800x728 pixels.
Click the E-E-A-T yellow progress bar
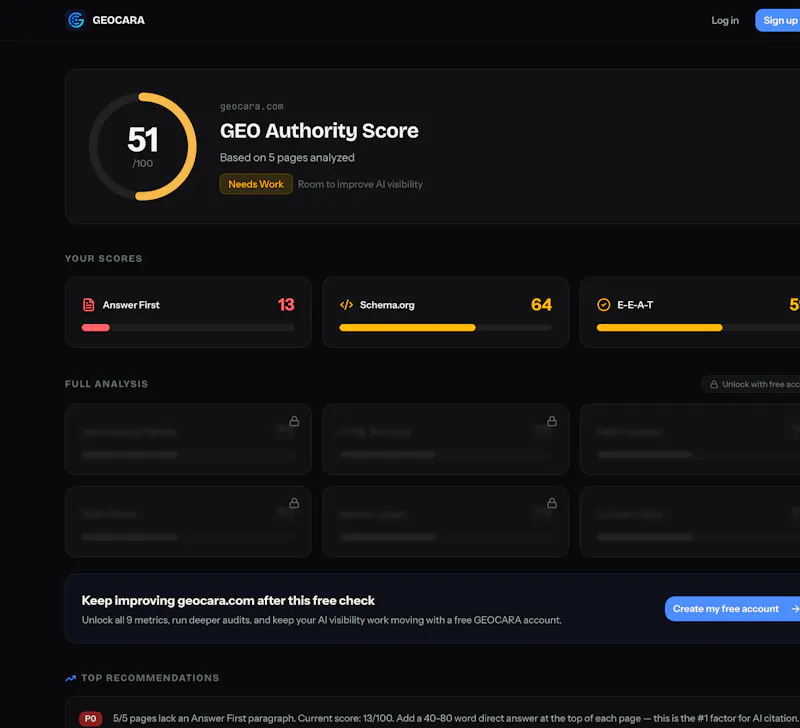(659, 328)
